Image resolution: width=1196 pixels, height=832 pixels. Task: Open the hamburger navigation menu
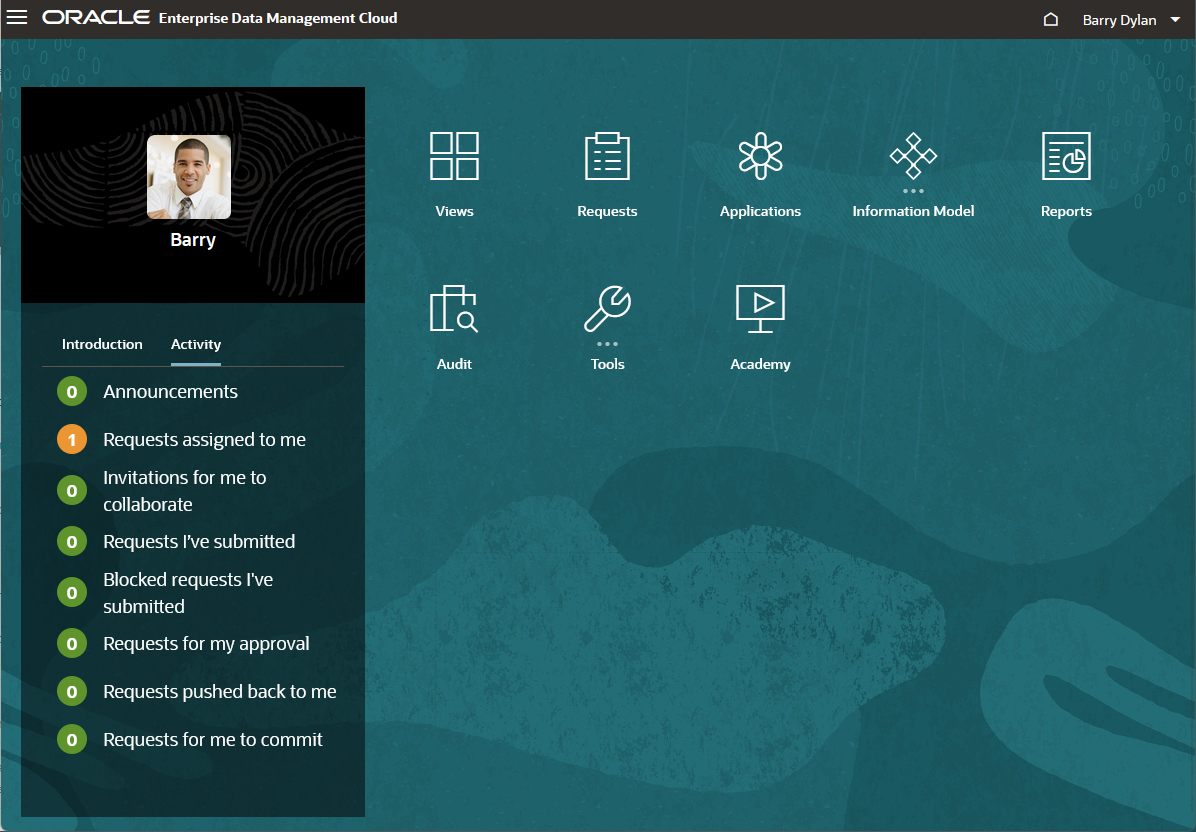click(17, 18)
